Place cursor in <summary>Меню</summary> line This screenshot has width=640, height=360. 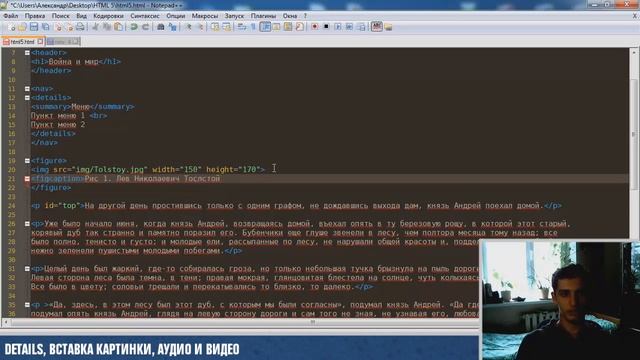[x=83, y=107]
